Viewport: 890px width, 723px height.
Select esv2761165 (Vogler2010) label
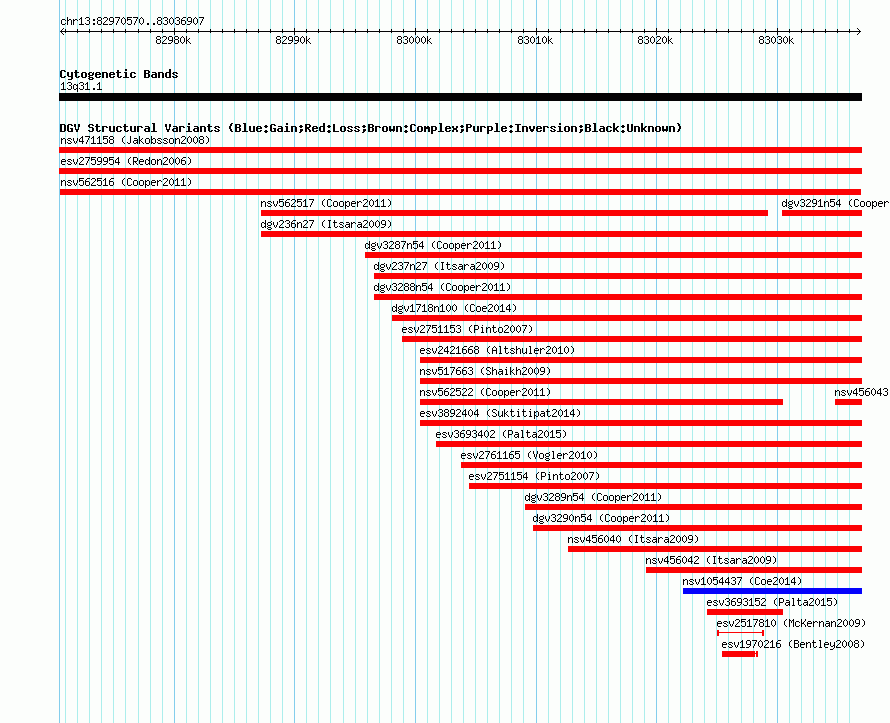(529, 455)
